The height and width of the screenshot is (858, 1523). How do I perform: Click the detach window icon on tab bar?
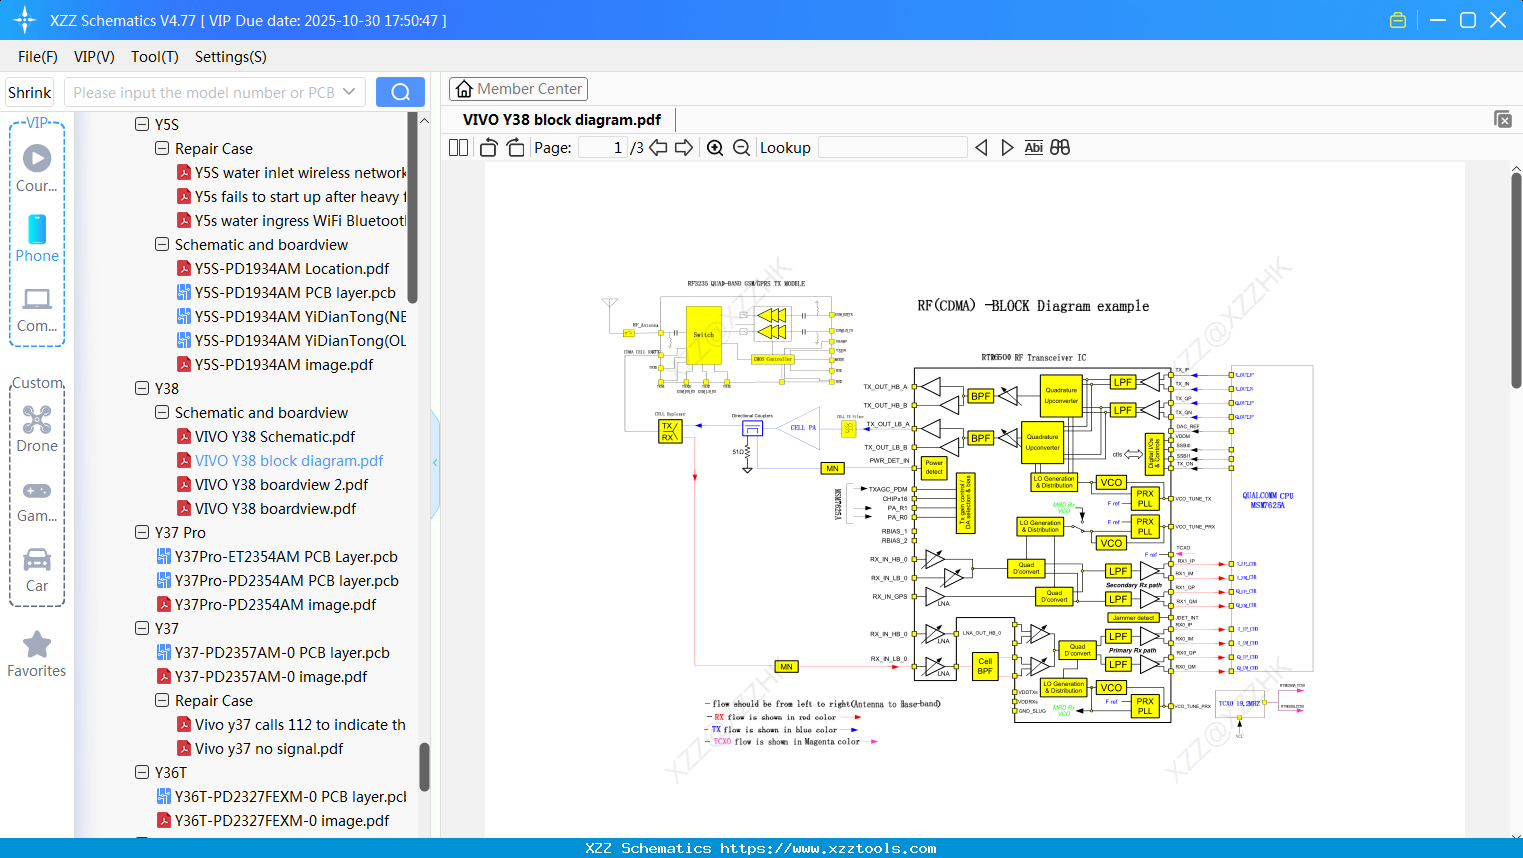[x=1503, y=119]
